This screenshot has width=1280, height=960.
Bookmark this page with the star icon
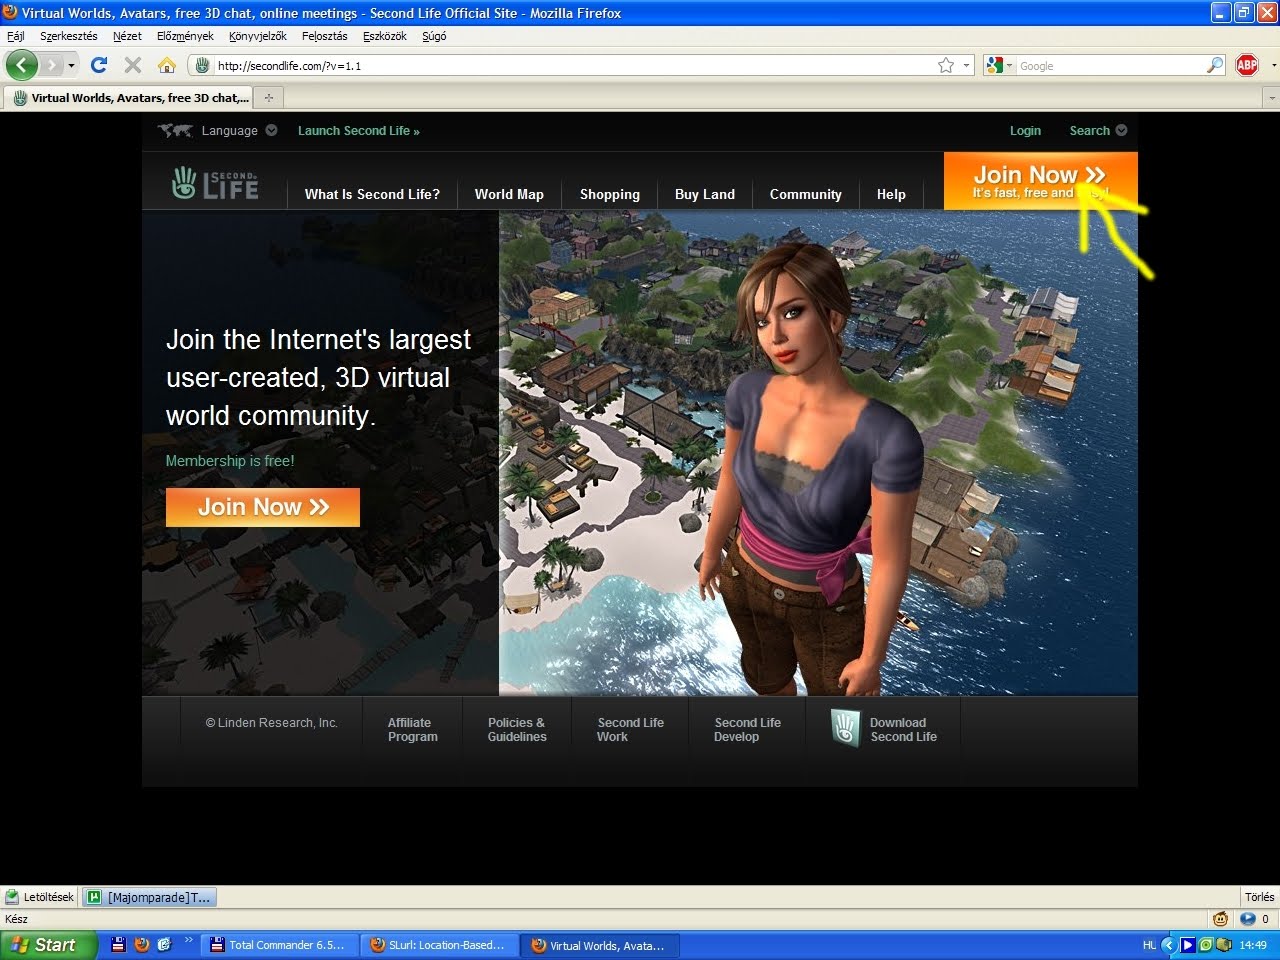coord(946,65)
